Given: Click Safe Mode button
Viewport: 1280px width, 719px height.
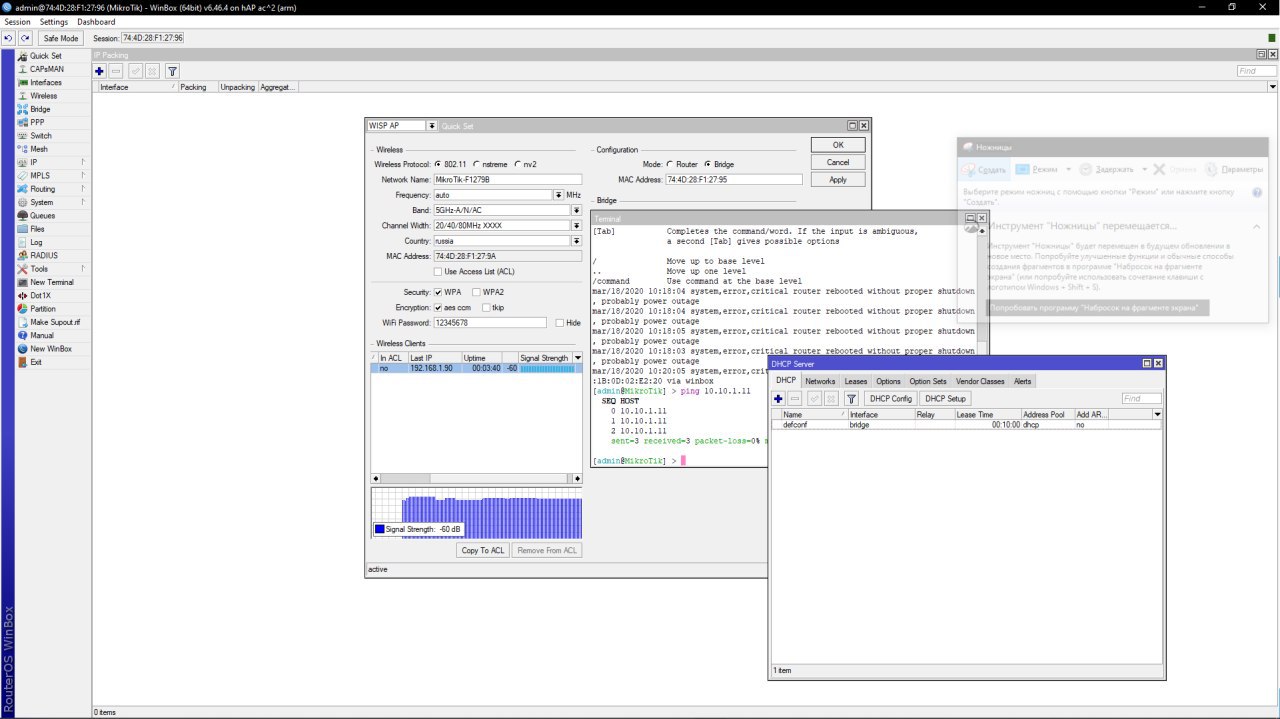Looking at the screenshot, I should [61, 38].
